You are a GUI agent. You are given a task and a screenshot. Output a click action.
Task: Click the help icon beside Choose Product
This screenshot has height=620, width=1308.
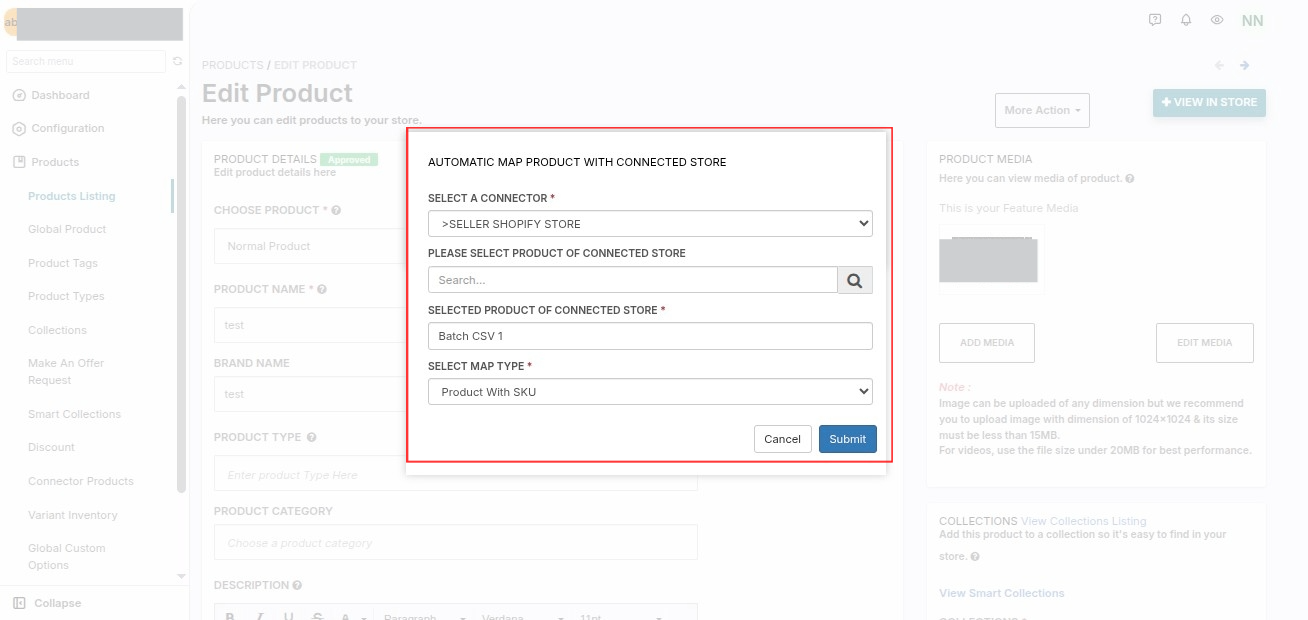(x=336, y=211)
